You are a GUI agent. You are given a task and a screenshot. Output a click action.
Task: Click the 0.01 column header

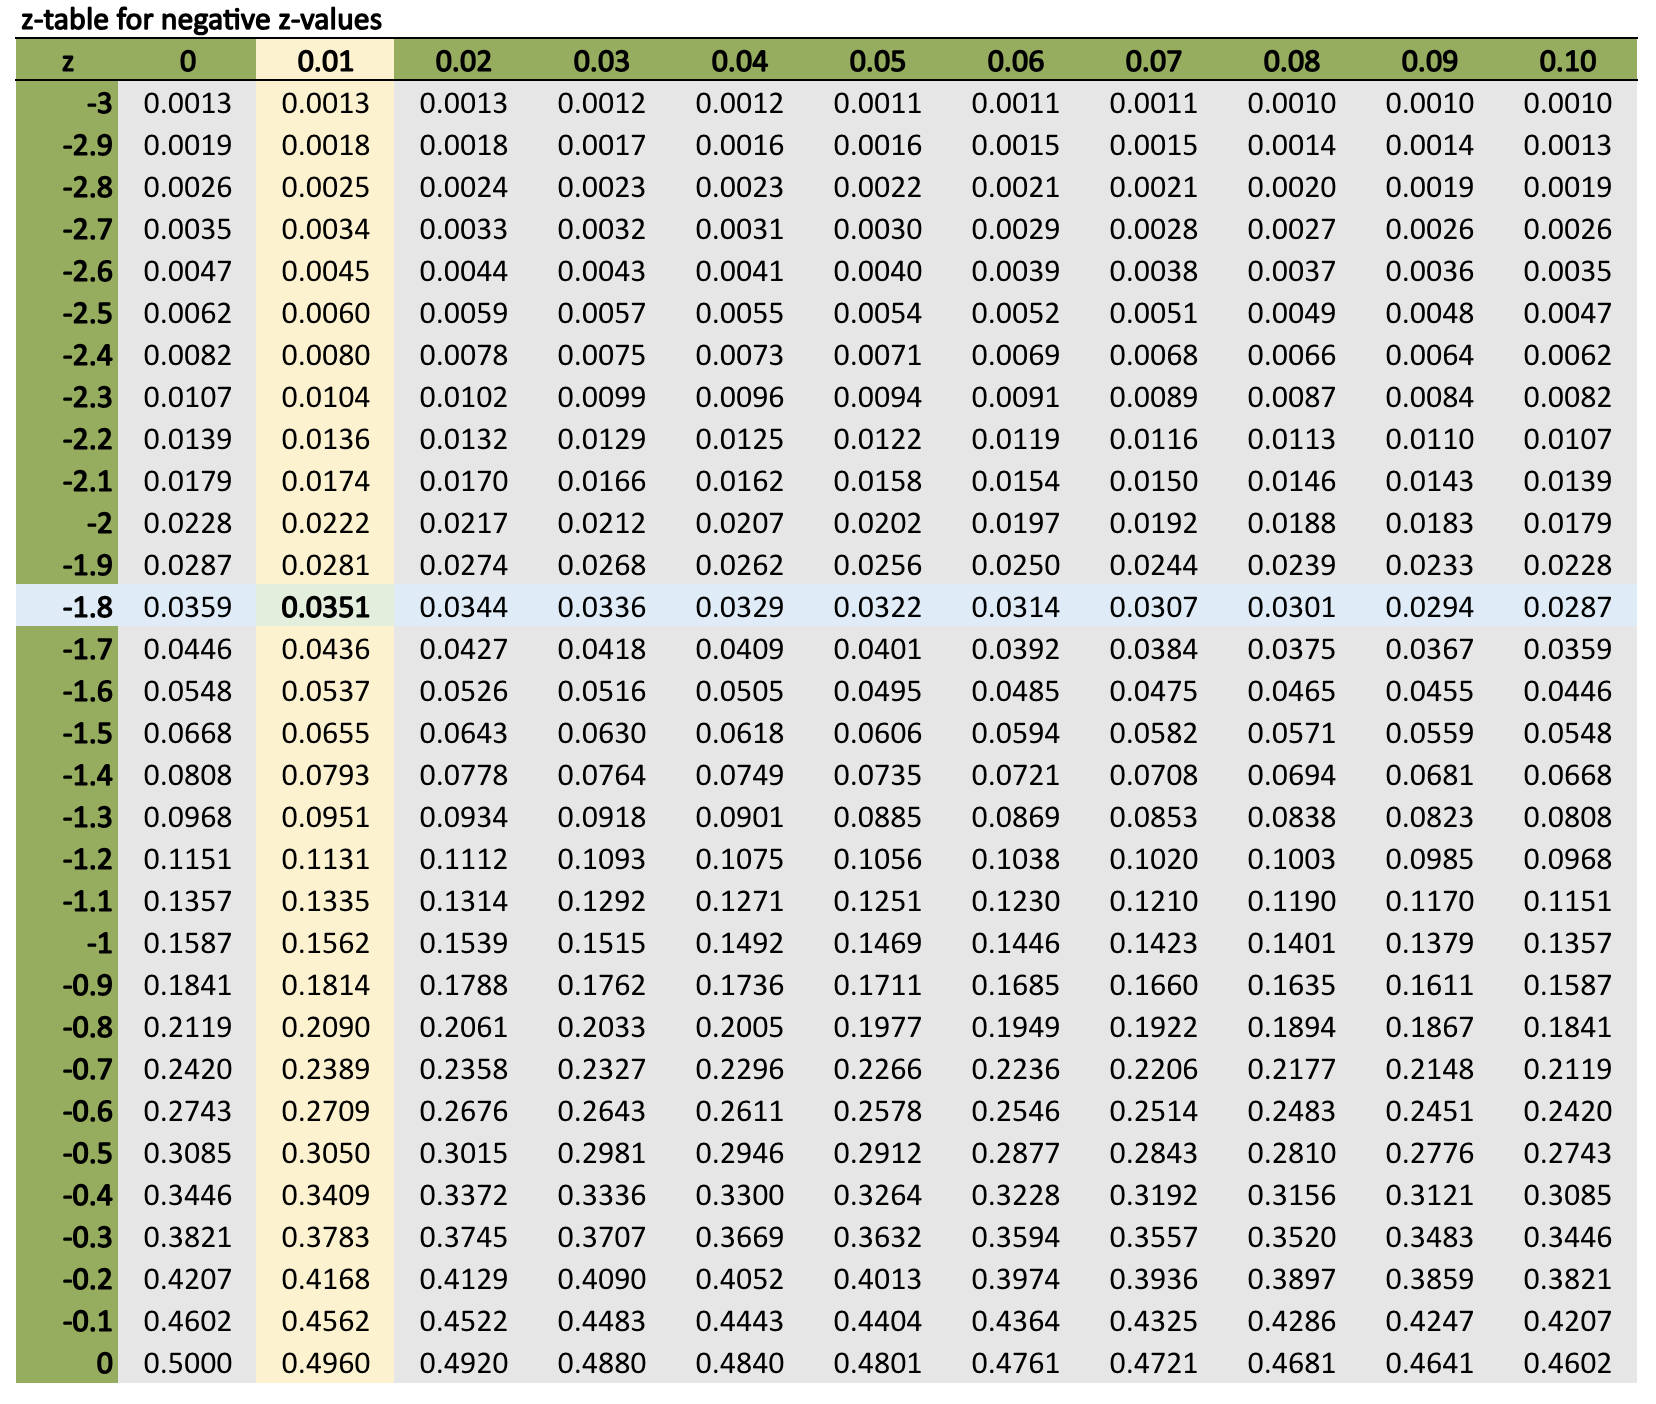pos(325,61)
